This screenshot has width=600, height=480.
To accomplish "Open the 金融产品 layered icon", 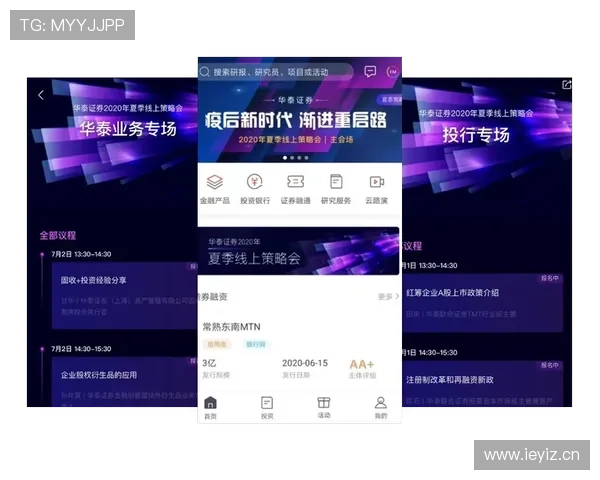I will [x=215, y=182].
